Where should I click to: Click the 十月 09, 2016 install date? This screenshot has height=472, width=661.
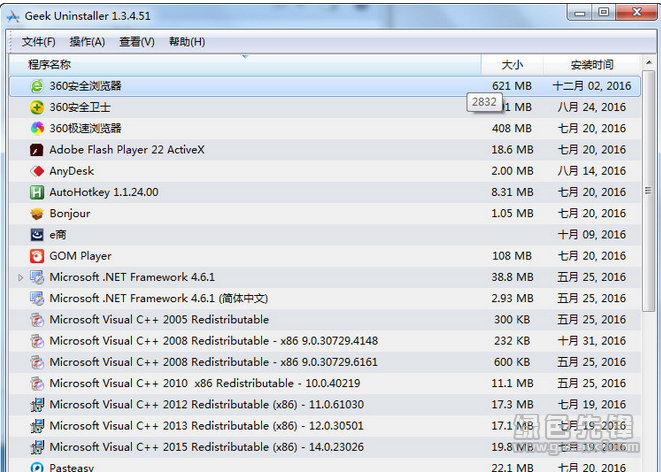click(592, 234)
